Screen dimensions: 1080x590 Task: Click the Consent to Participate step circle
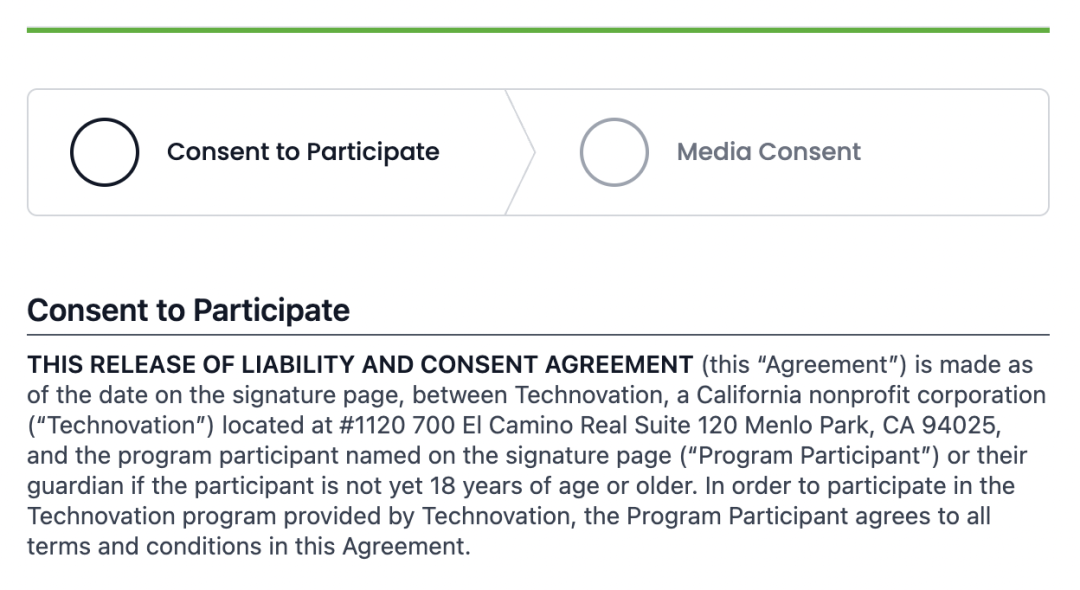pyautogui.click(x=104, y=152)
